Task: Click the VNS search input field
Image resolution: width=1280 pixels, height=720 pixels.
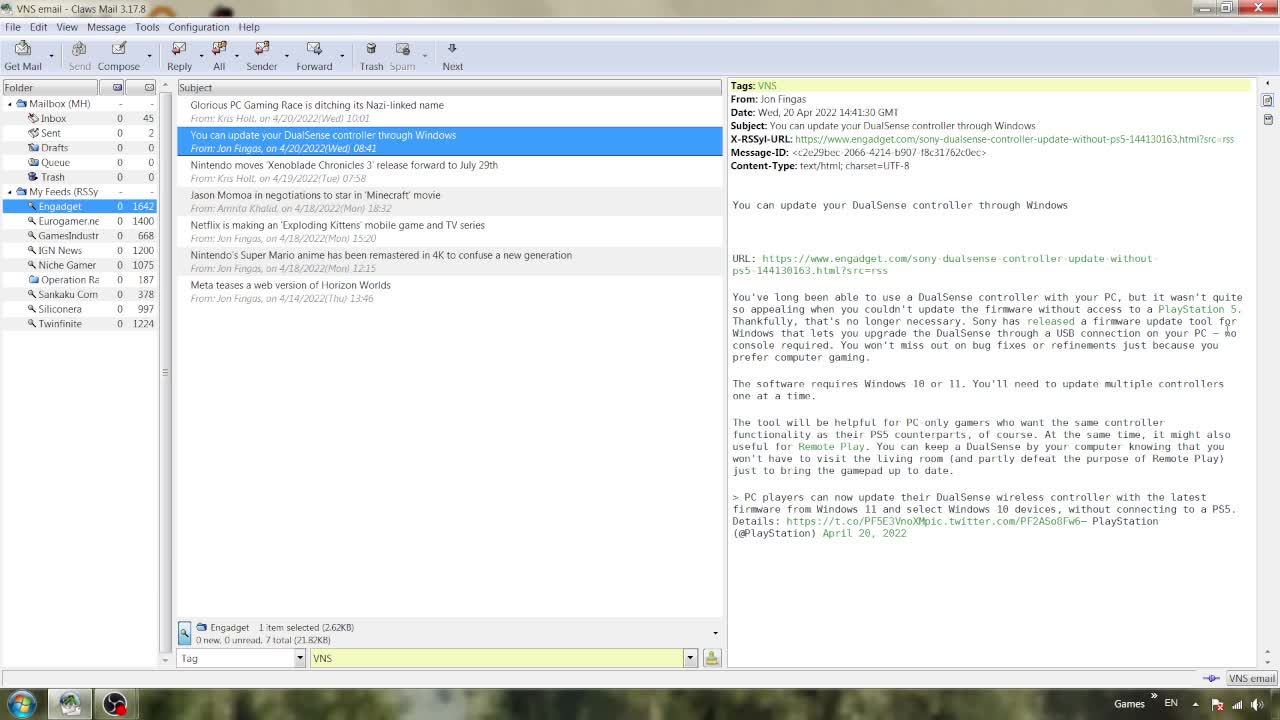Action: coord(497,658)
